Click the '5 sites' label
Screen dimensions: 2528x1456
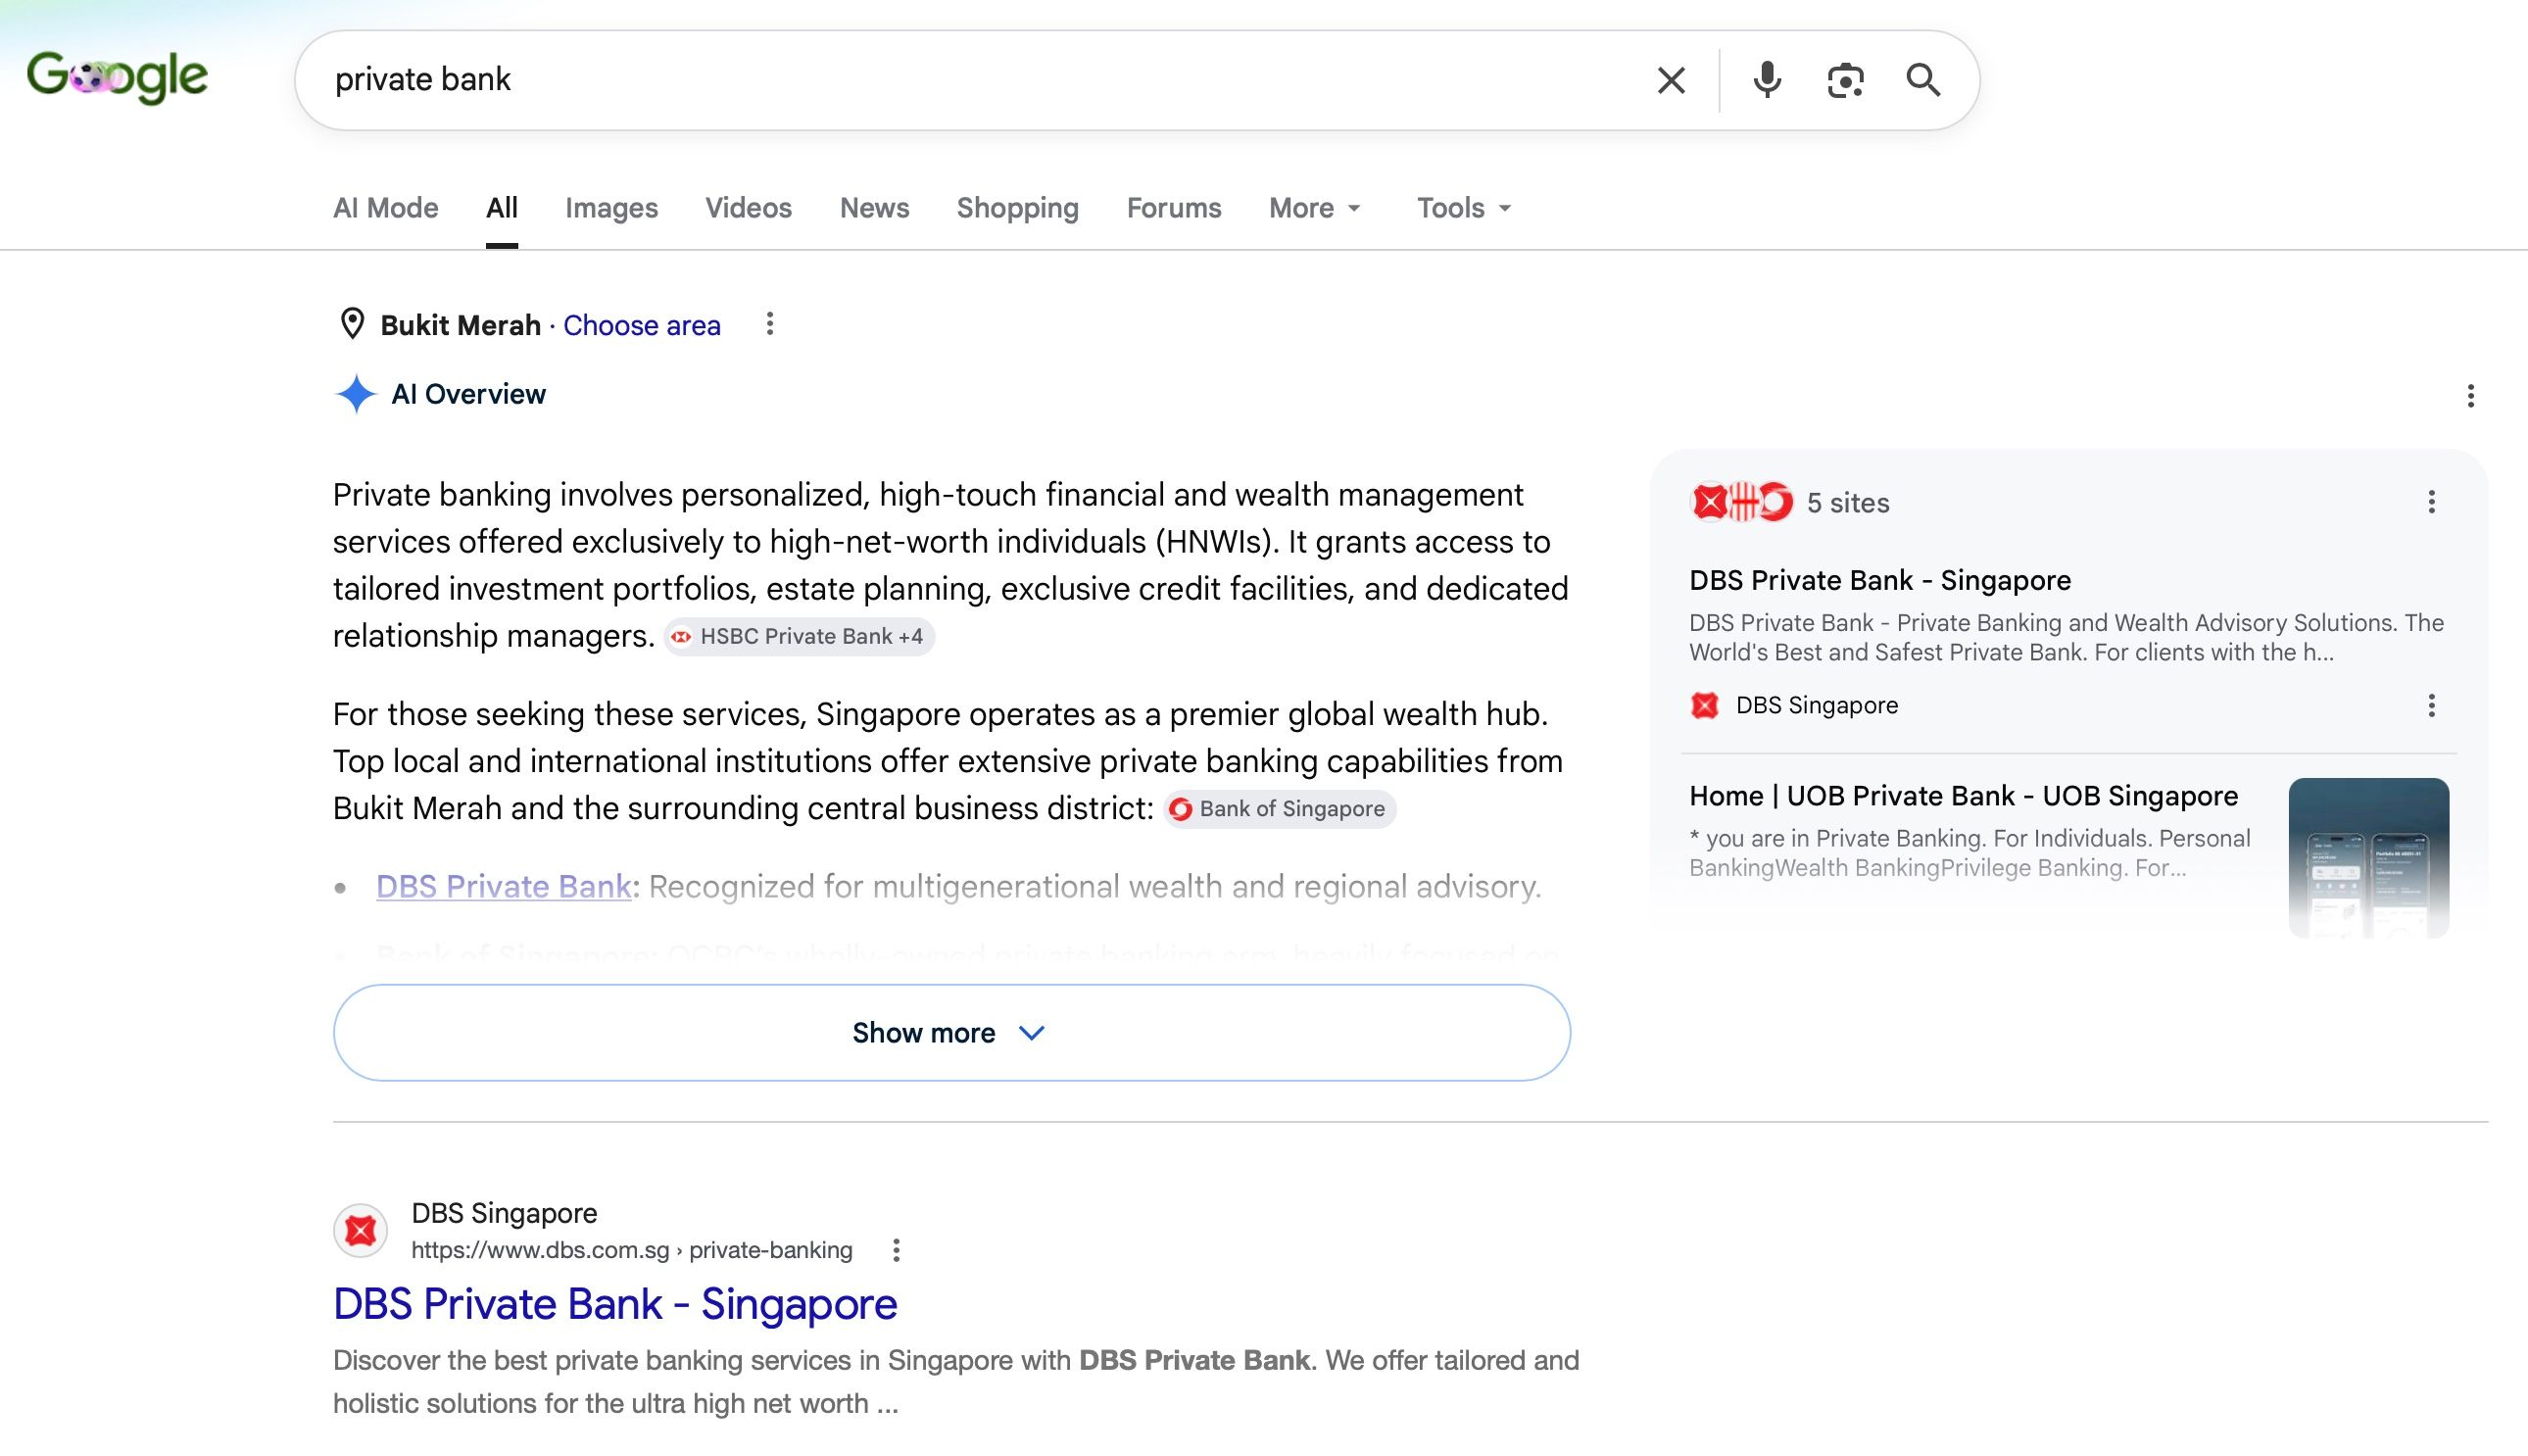tap(1848, 503)
